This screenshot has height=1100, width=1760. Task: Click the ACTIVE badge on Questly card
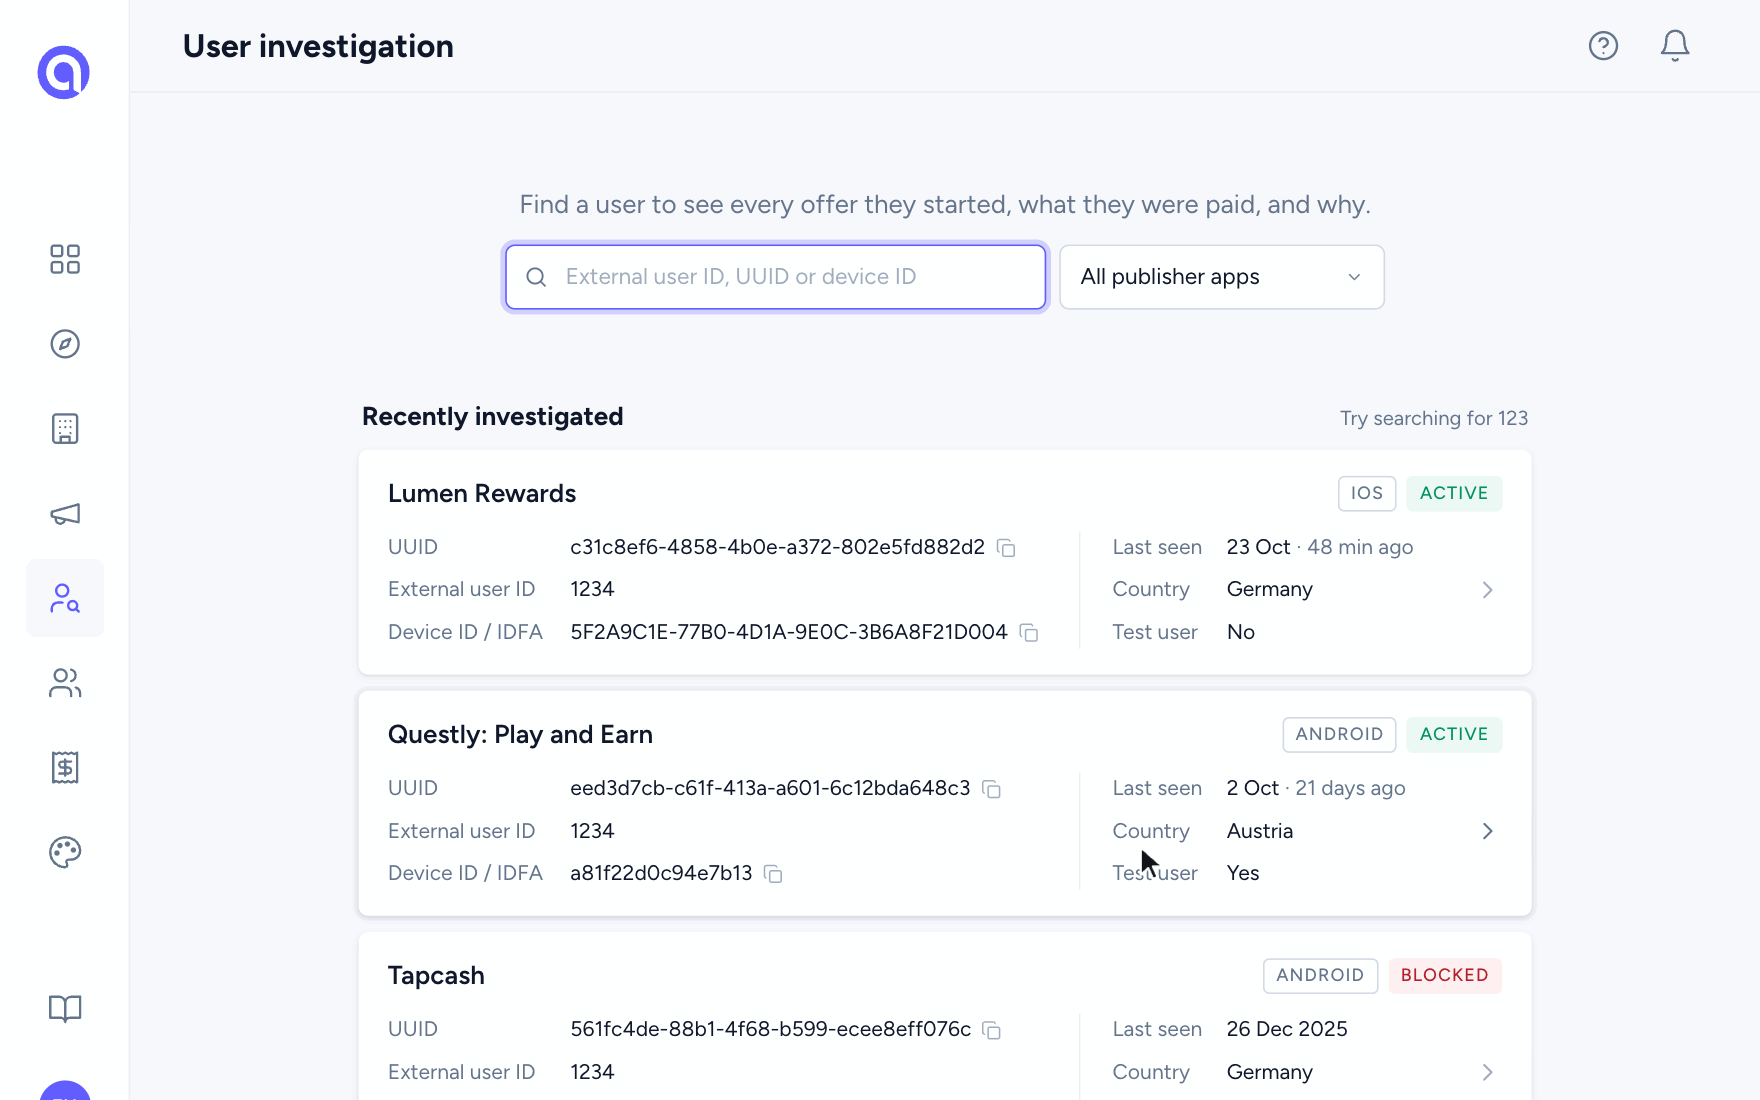tap(1454, 734)
